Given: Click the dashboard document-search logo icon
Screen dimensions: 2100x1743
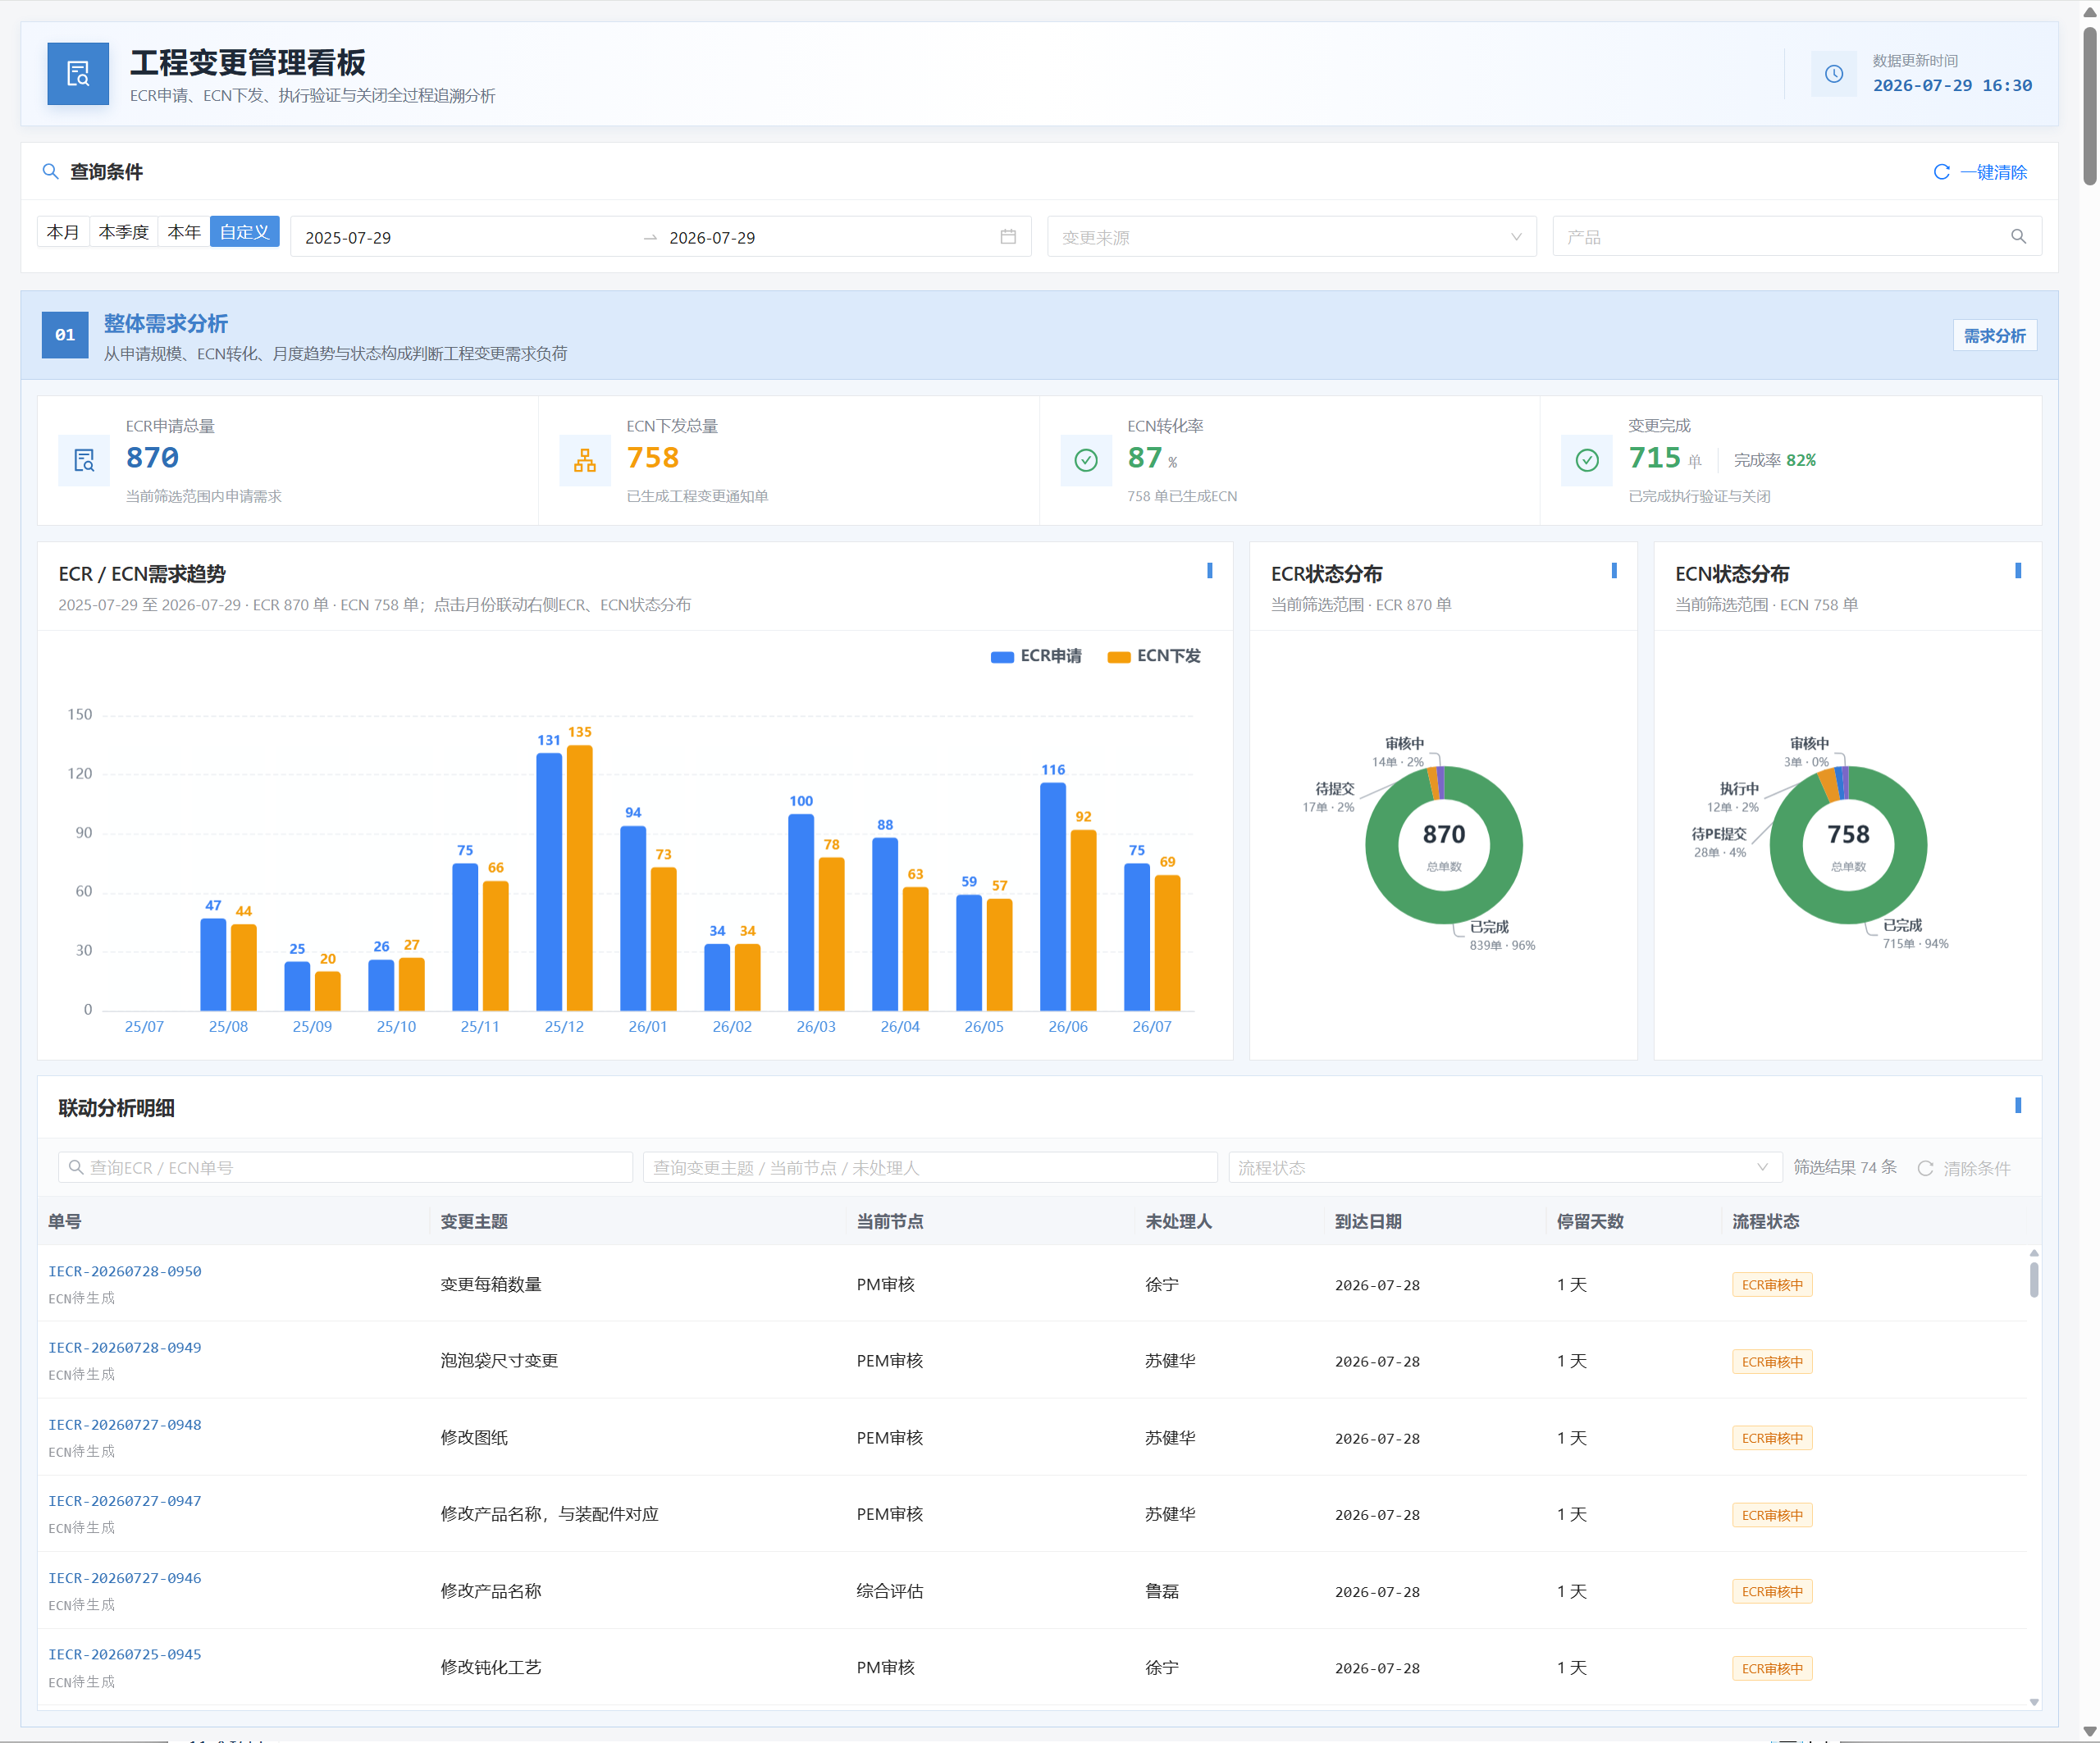Looking at the screenshot, I should click(x=78, y=74).
